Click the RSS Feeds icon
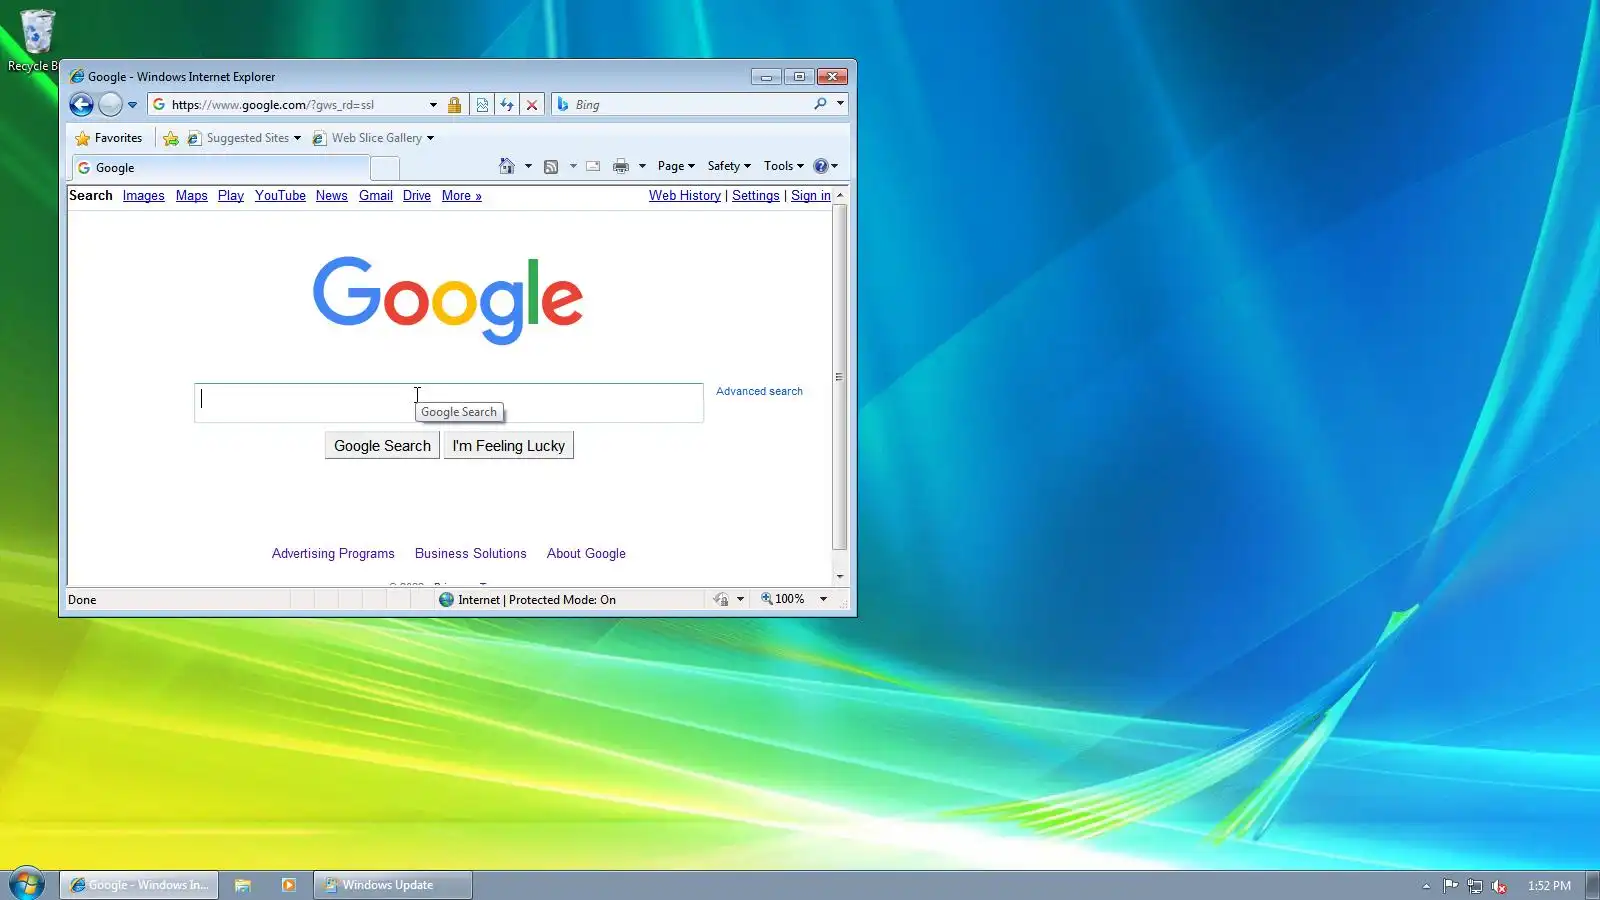This screenshot has width=1600, height=900. coord(551,166)
